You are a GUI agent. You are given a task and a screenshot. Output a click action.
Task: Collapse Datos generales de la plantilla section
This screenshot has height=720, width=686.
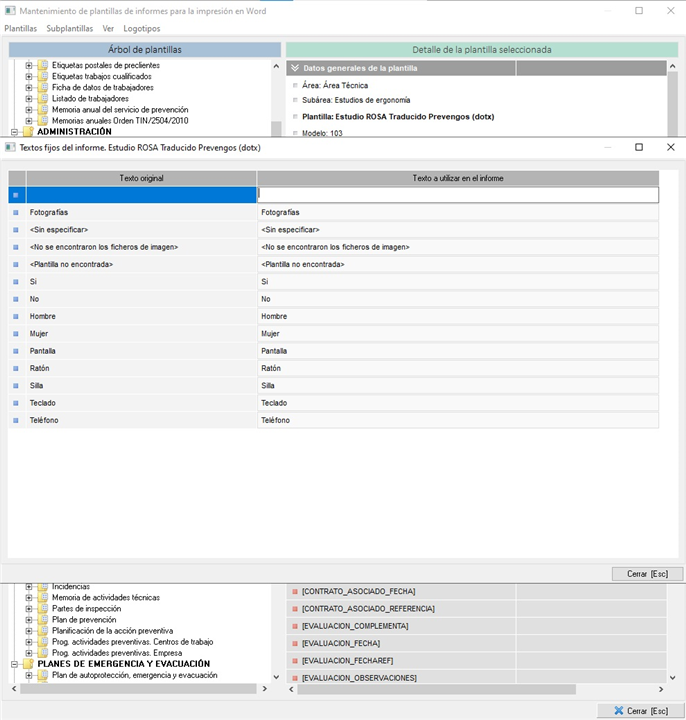[x=295, y=68]
